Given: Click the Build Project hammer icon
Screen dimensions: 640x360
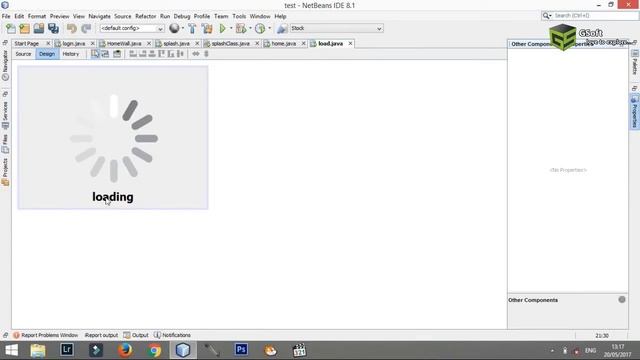Looking at the screenshot, I should pyautogui.click(x=192, y=29).
